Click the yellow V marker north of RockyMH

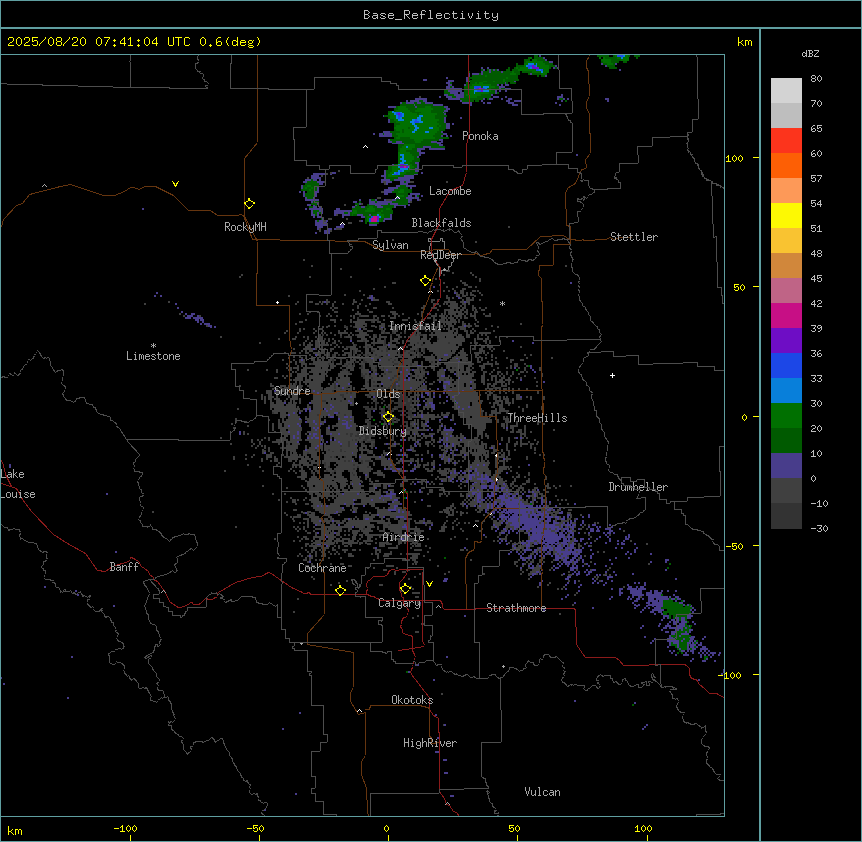coord(175,184)
